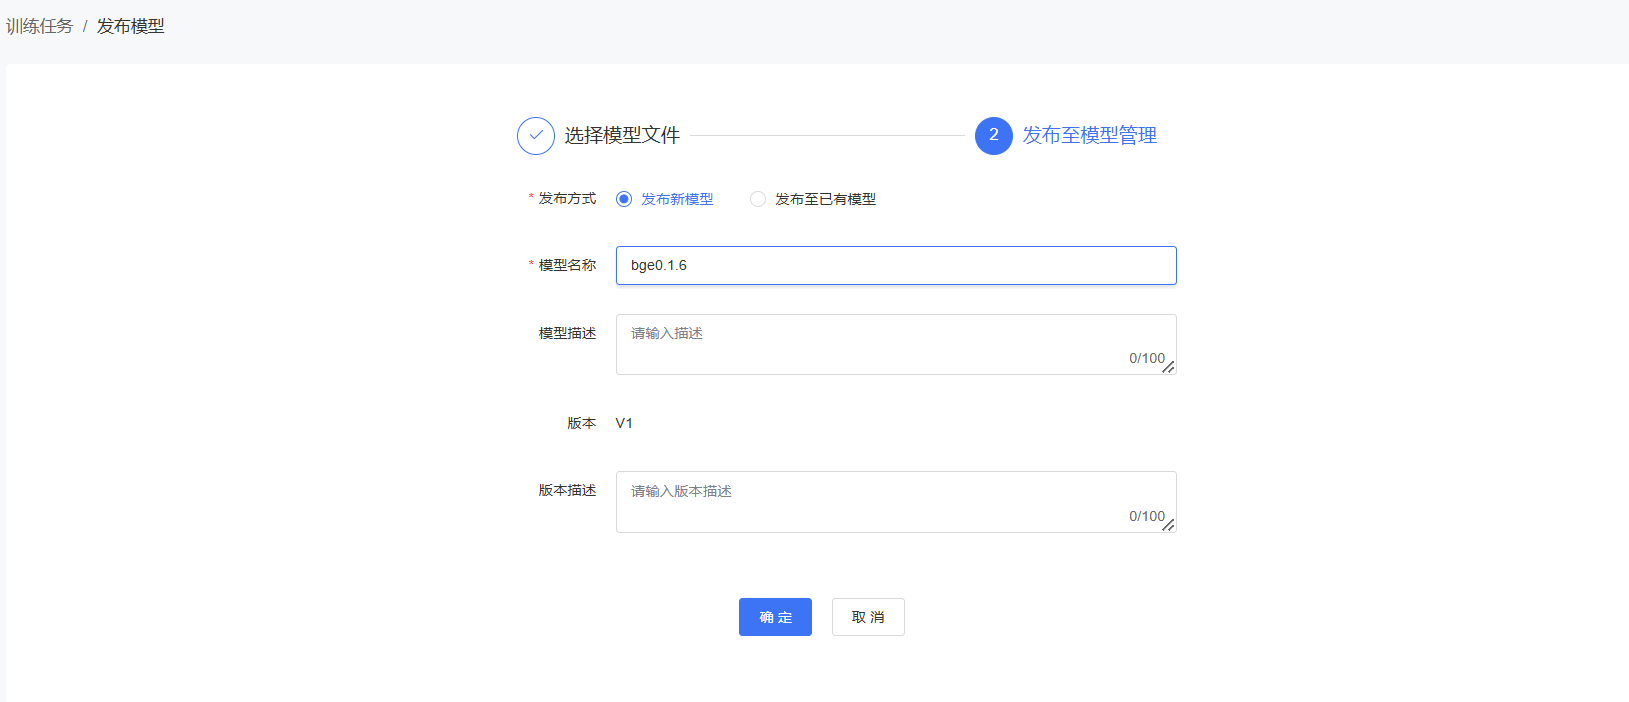Open the 选择模型文件 step label
The width and height of the screenshot is (1629, 702).
click(621, 136)
